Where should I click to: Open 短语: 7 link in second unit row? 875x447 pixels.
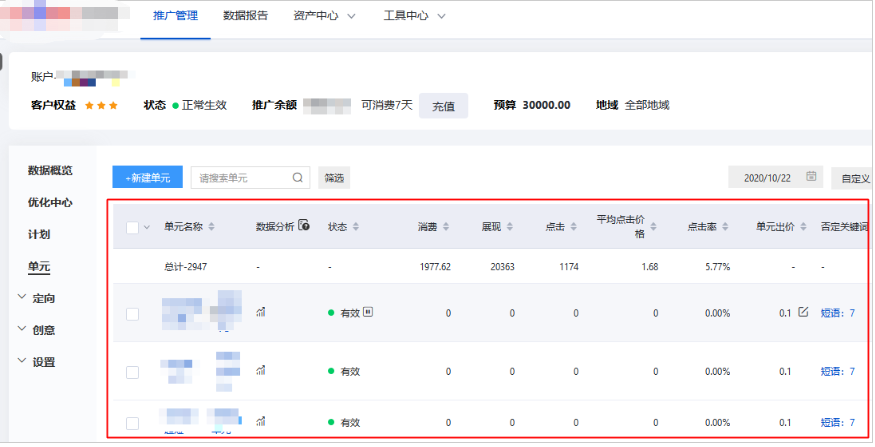838,371
